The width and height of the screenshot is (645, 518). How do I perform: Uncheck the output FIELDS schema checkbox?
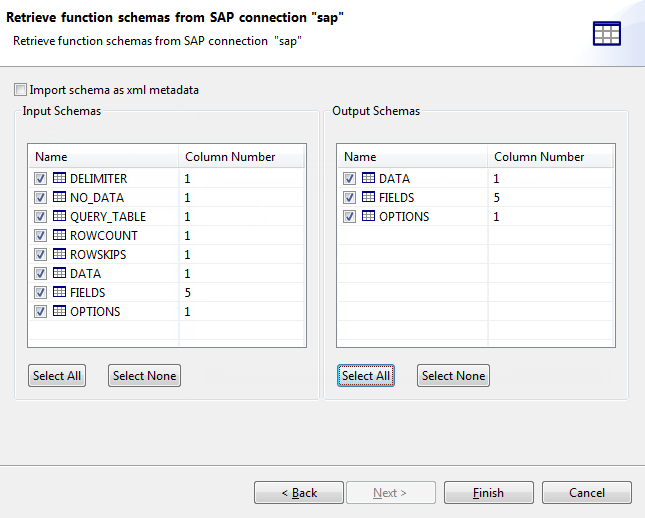point(350,198)
